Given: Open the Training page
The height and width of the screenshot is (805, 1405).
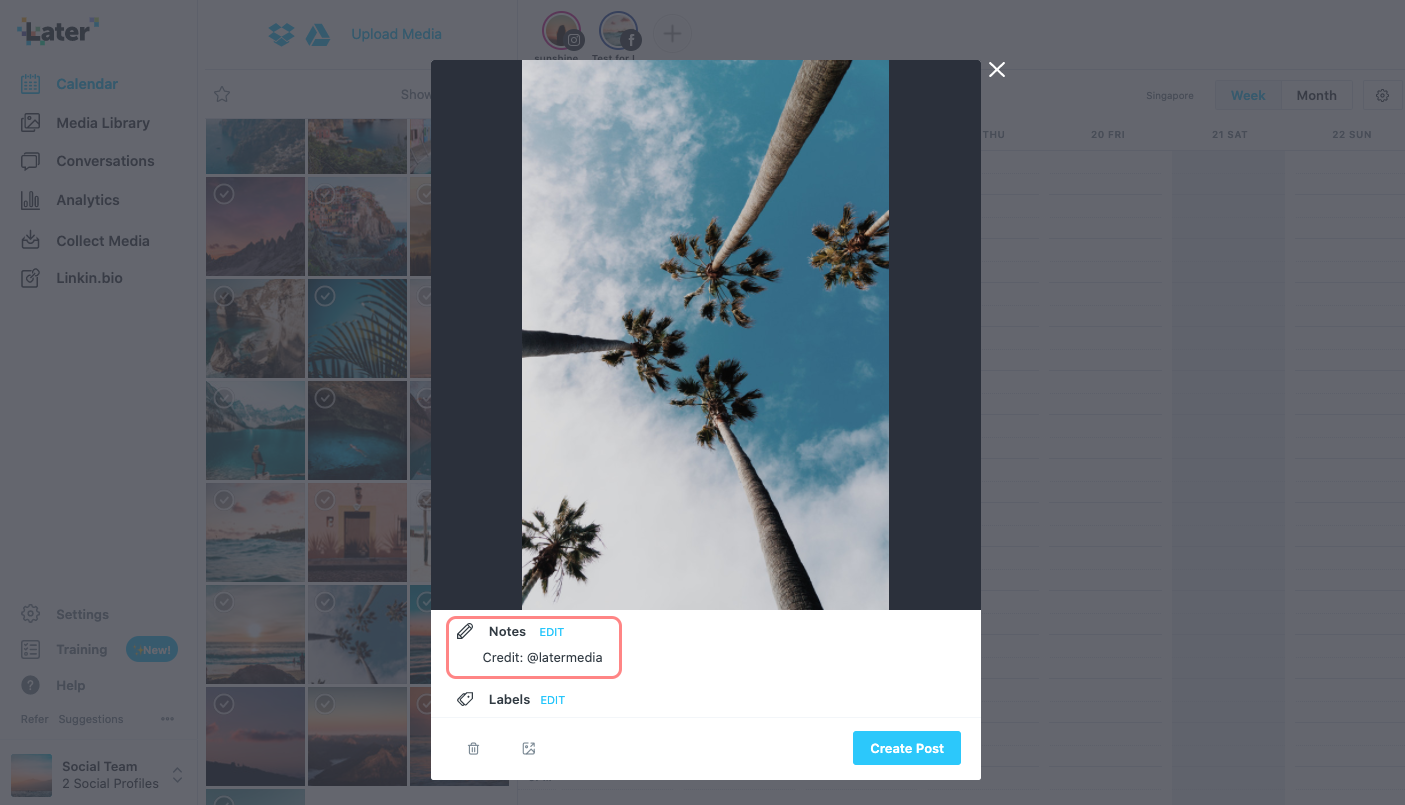Looking at the screenshot, I should click(x=81, y=649).
